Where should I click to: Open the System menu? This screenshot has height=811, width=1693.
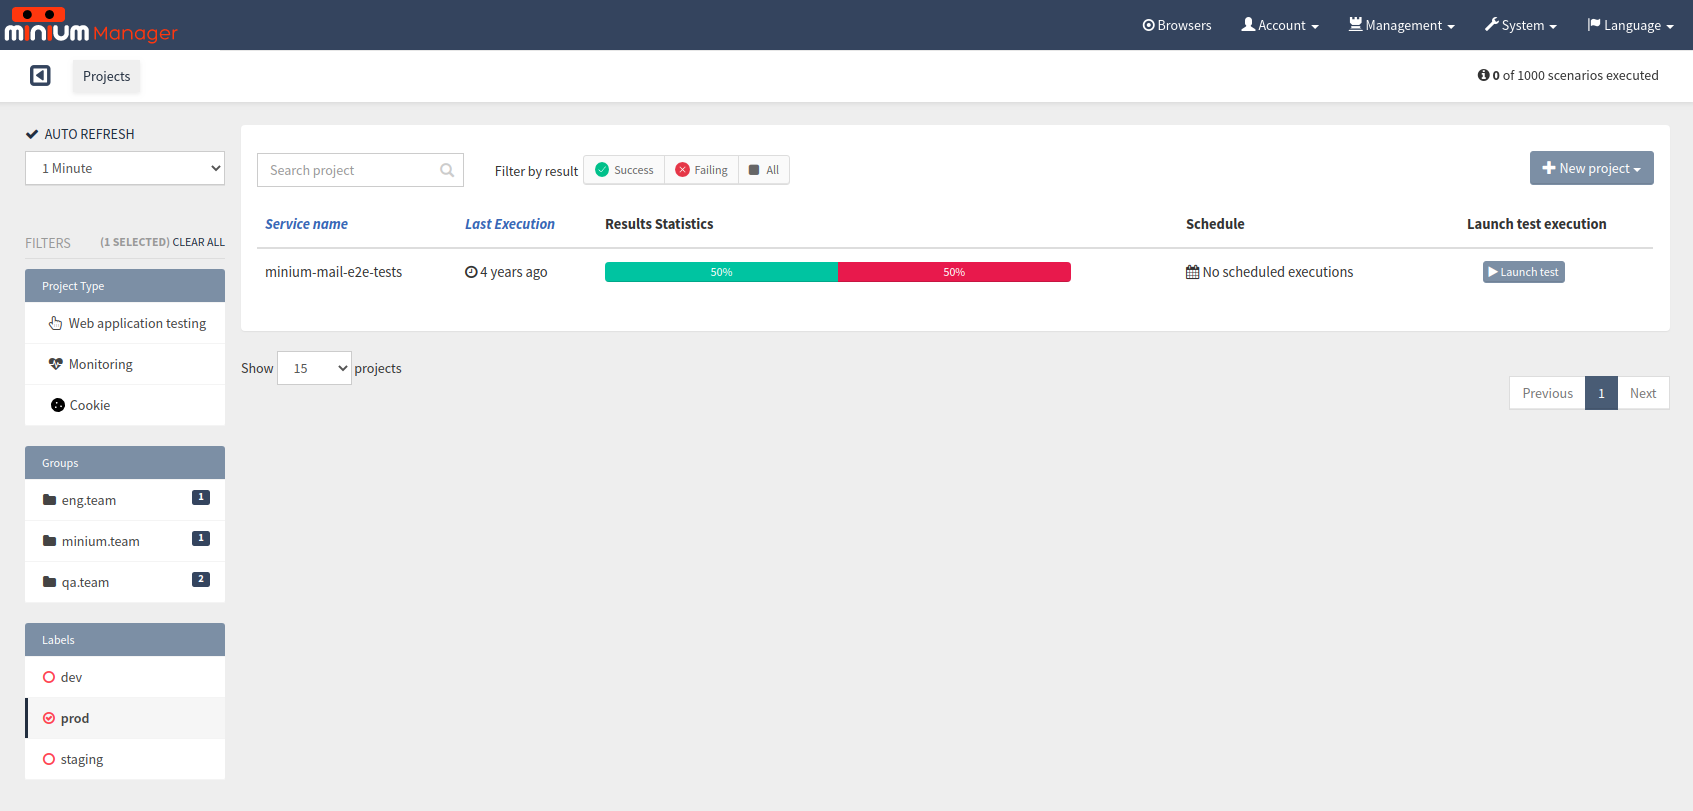click(1521, 25)
